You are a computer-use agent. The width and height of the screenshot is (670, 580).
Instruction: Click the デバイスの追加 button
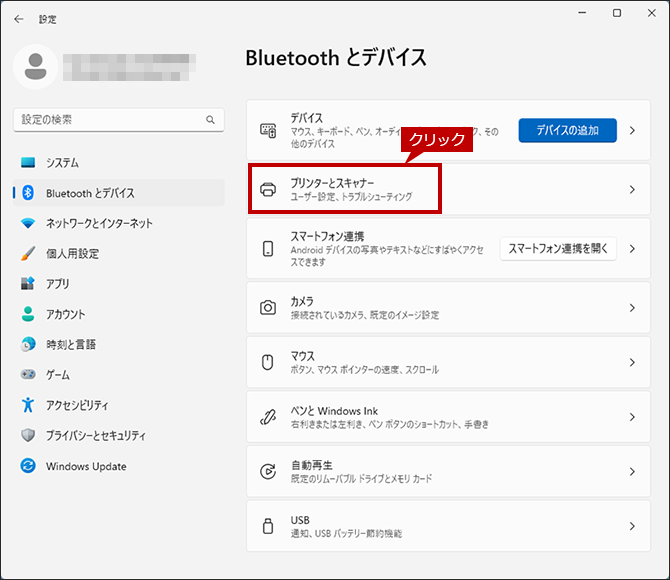[567, 130]
